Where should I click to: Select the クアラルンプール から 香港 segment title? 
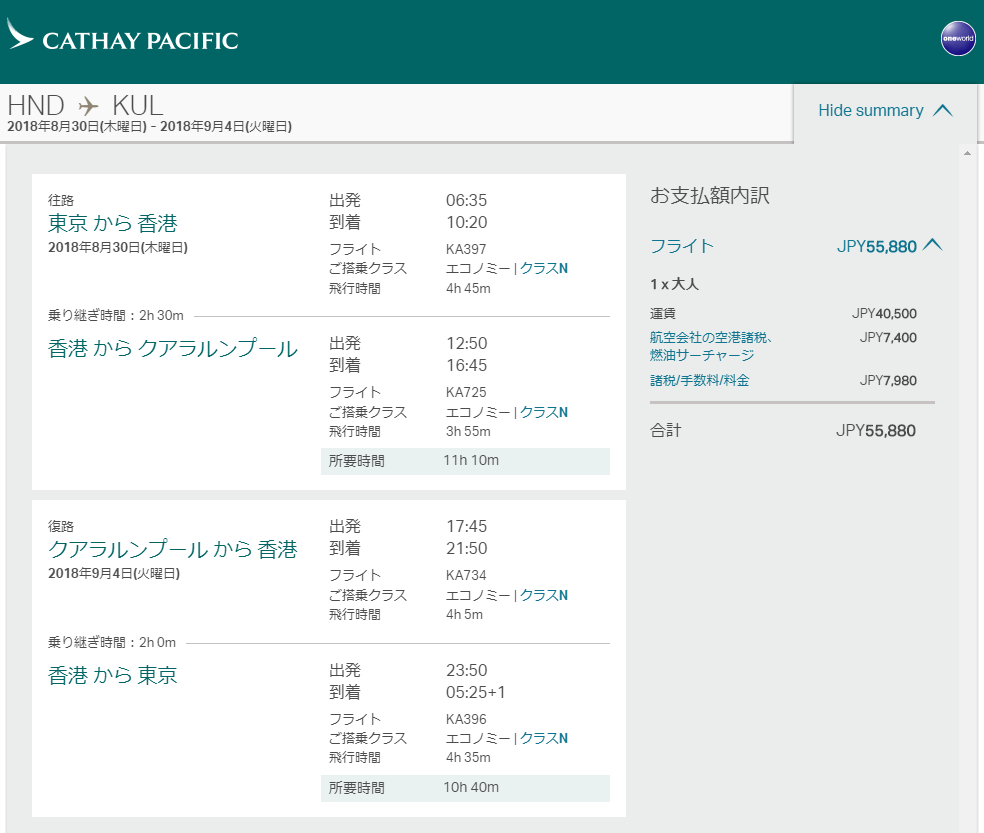[x=173, y=549]
